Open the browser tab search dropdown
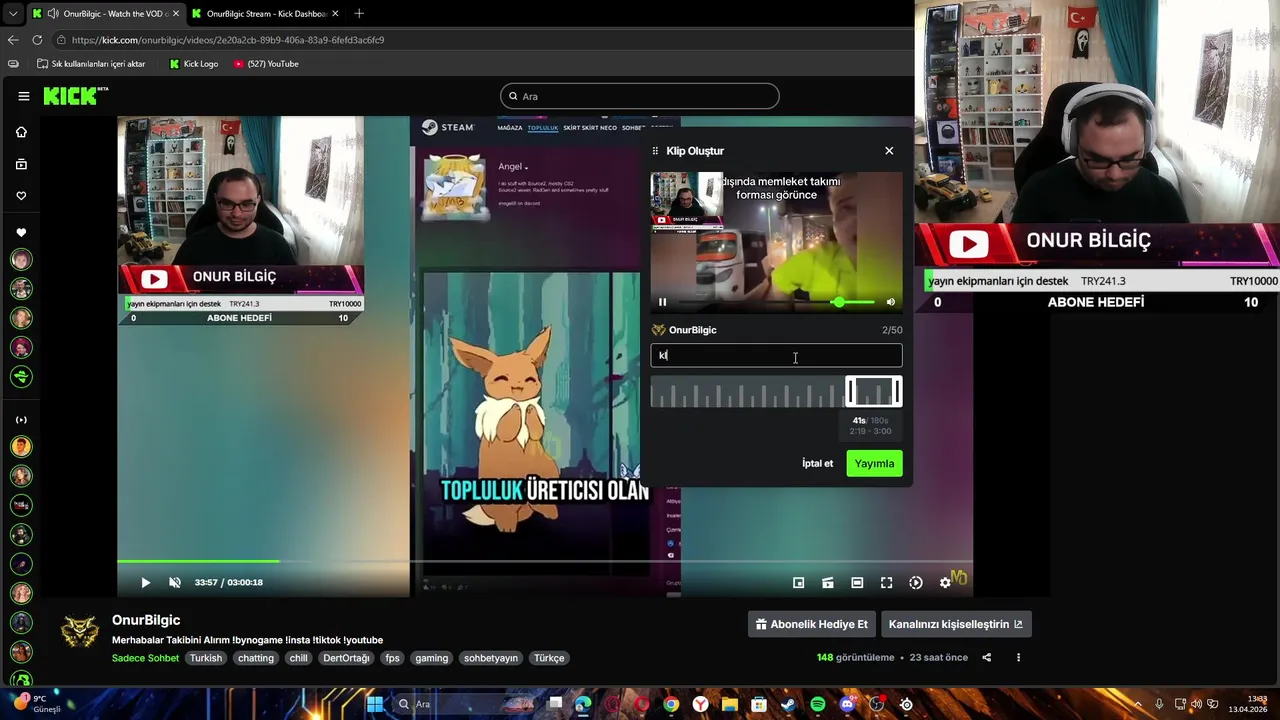The height and width of the screenshot is (720, 1280). (x=12, y=14)
